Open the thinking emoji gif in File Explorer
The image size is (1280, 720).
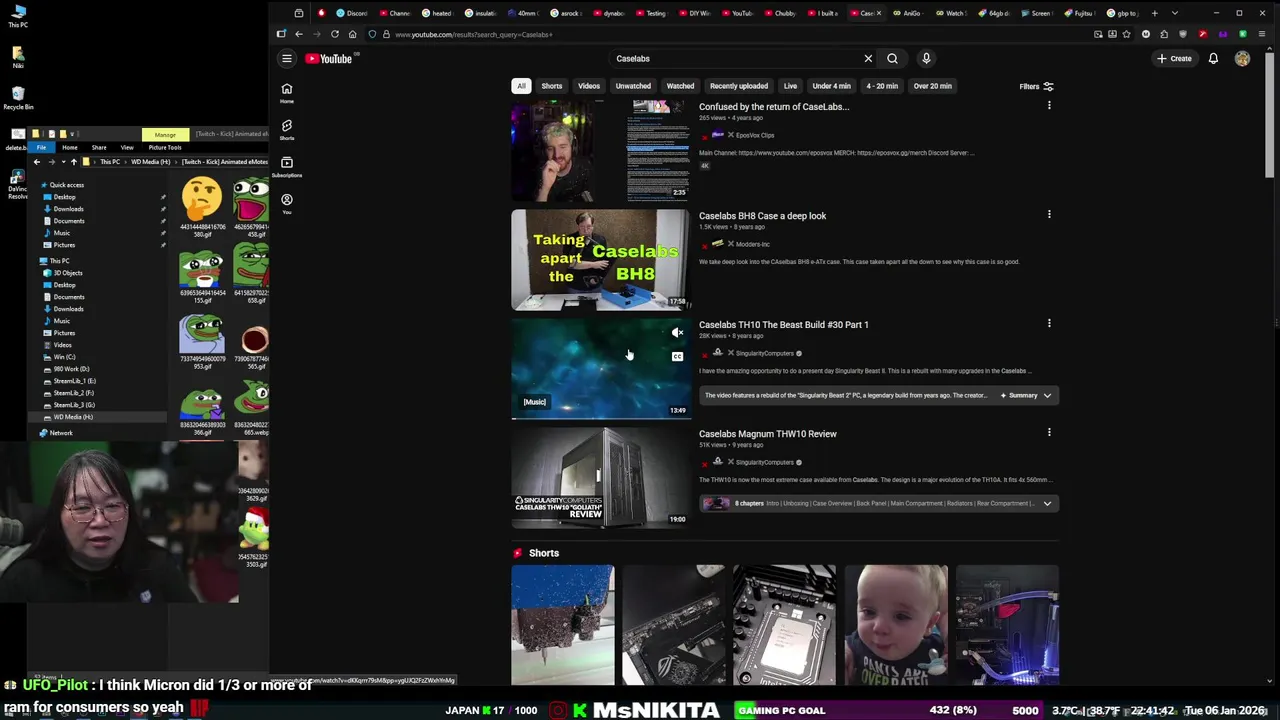202,207
